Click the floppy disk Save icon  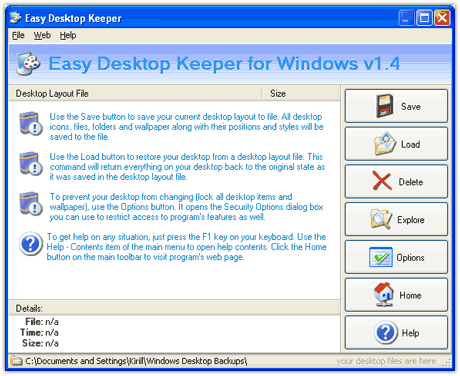pyautogui.click(x=385, y=106)
